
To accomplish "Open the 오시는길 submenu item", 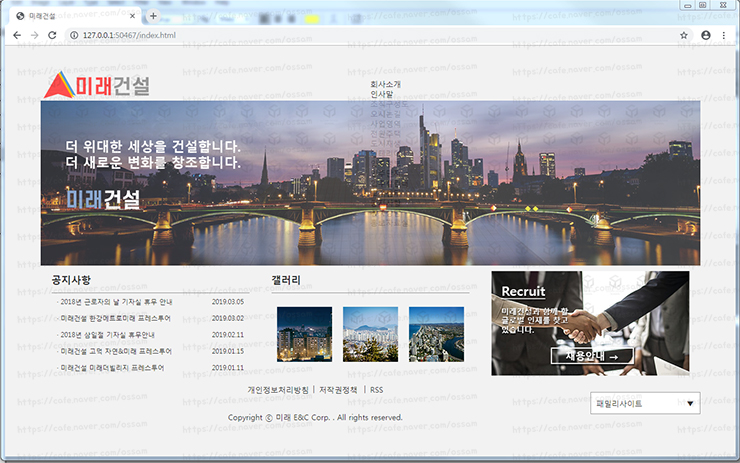I will [x=386, y=114].
